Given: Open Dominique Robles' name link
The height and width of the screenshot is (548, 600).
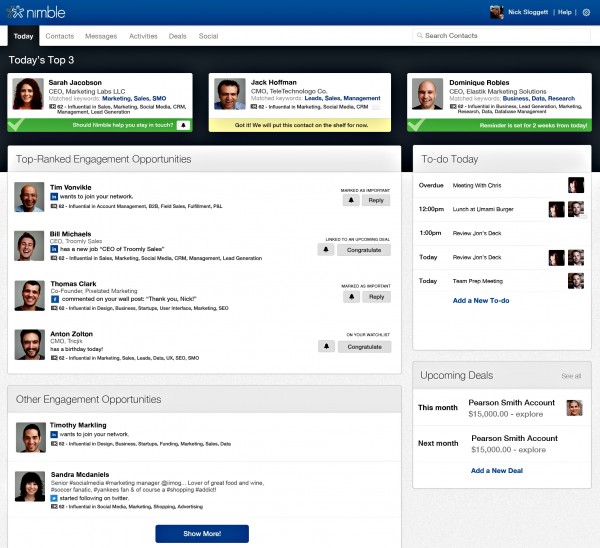Looking at the screenshot, I should pos(479,82).
